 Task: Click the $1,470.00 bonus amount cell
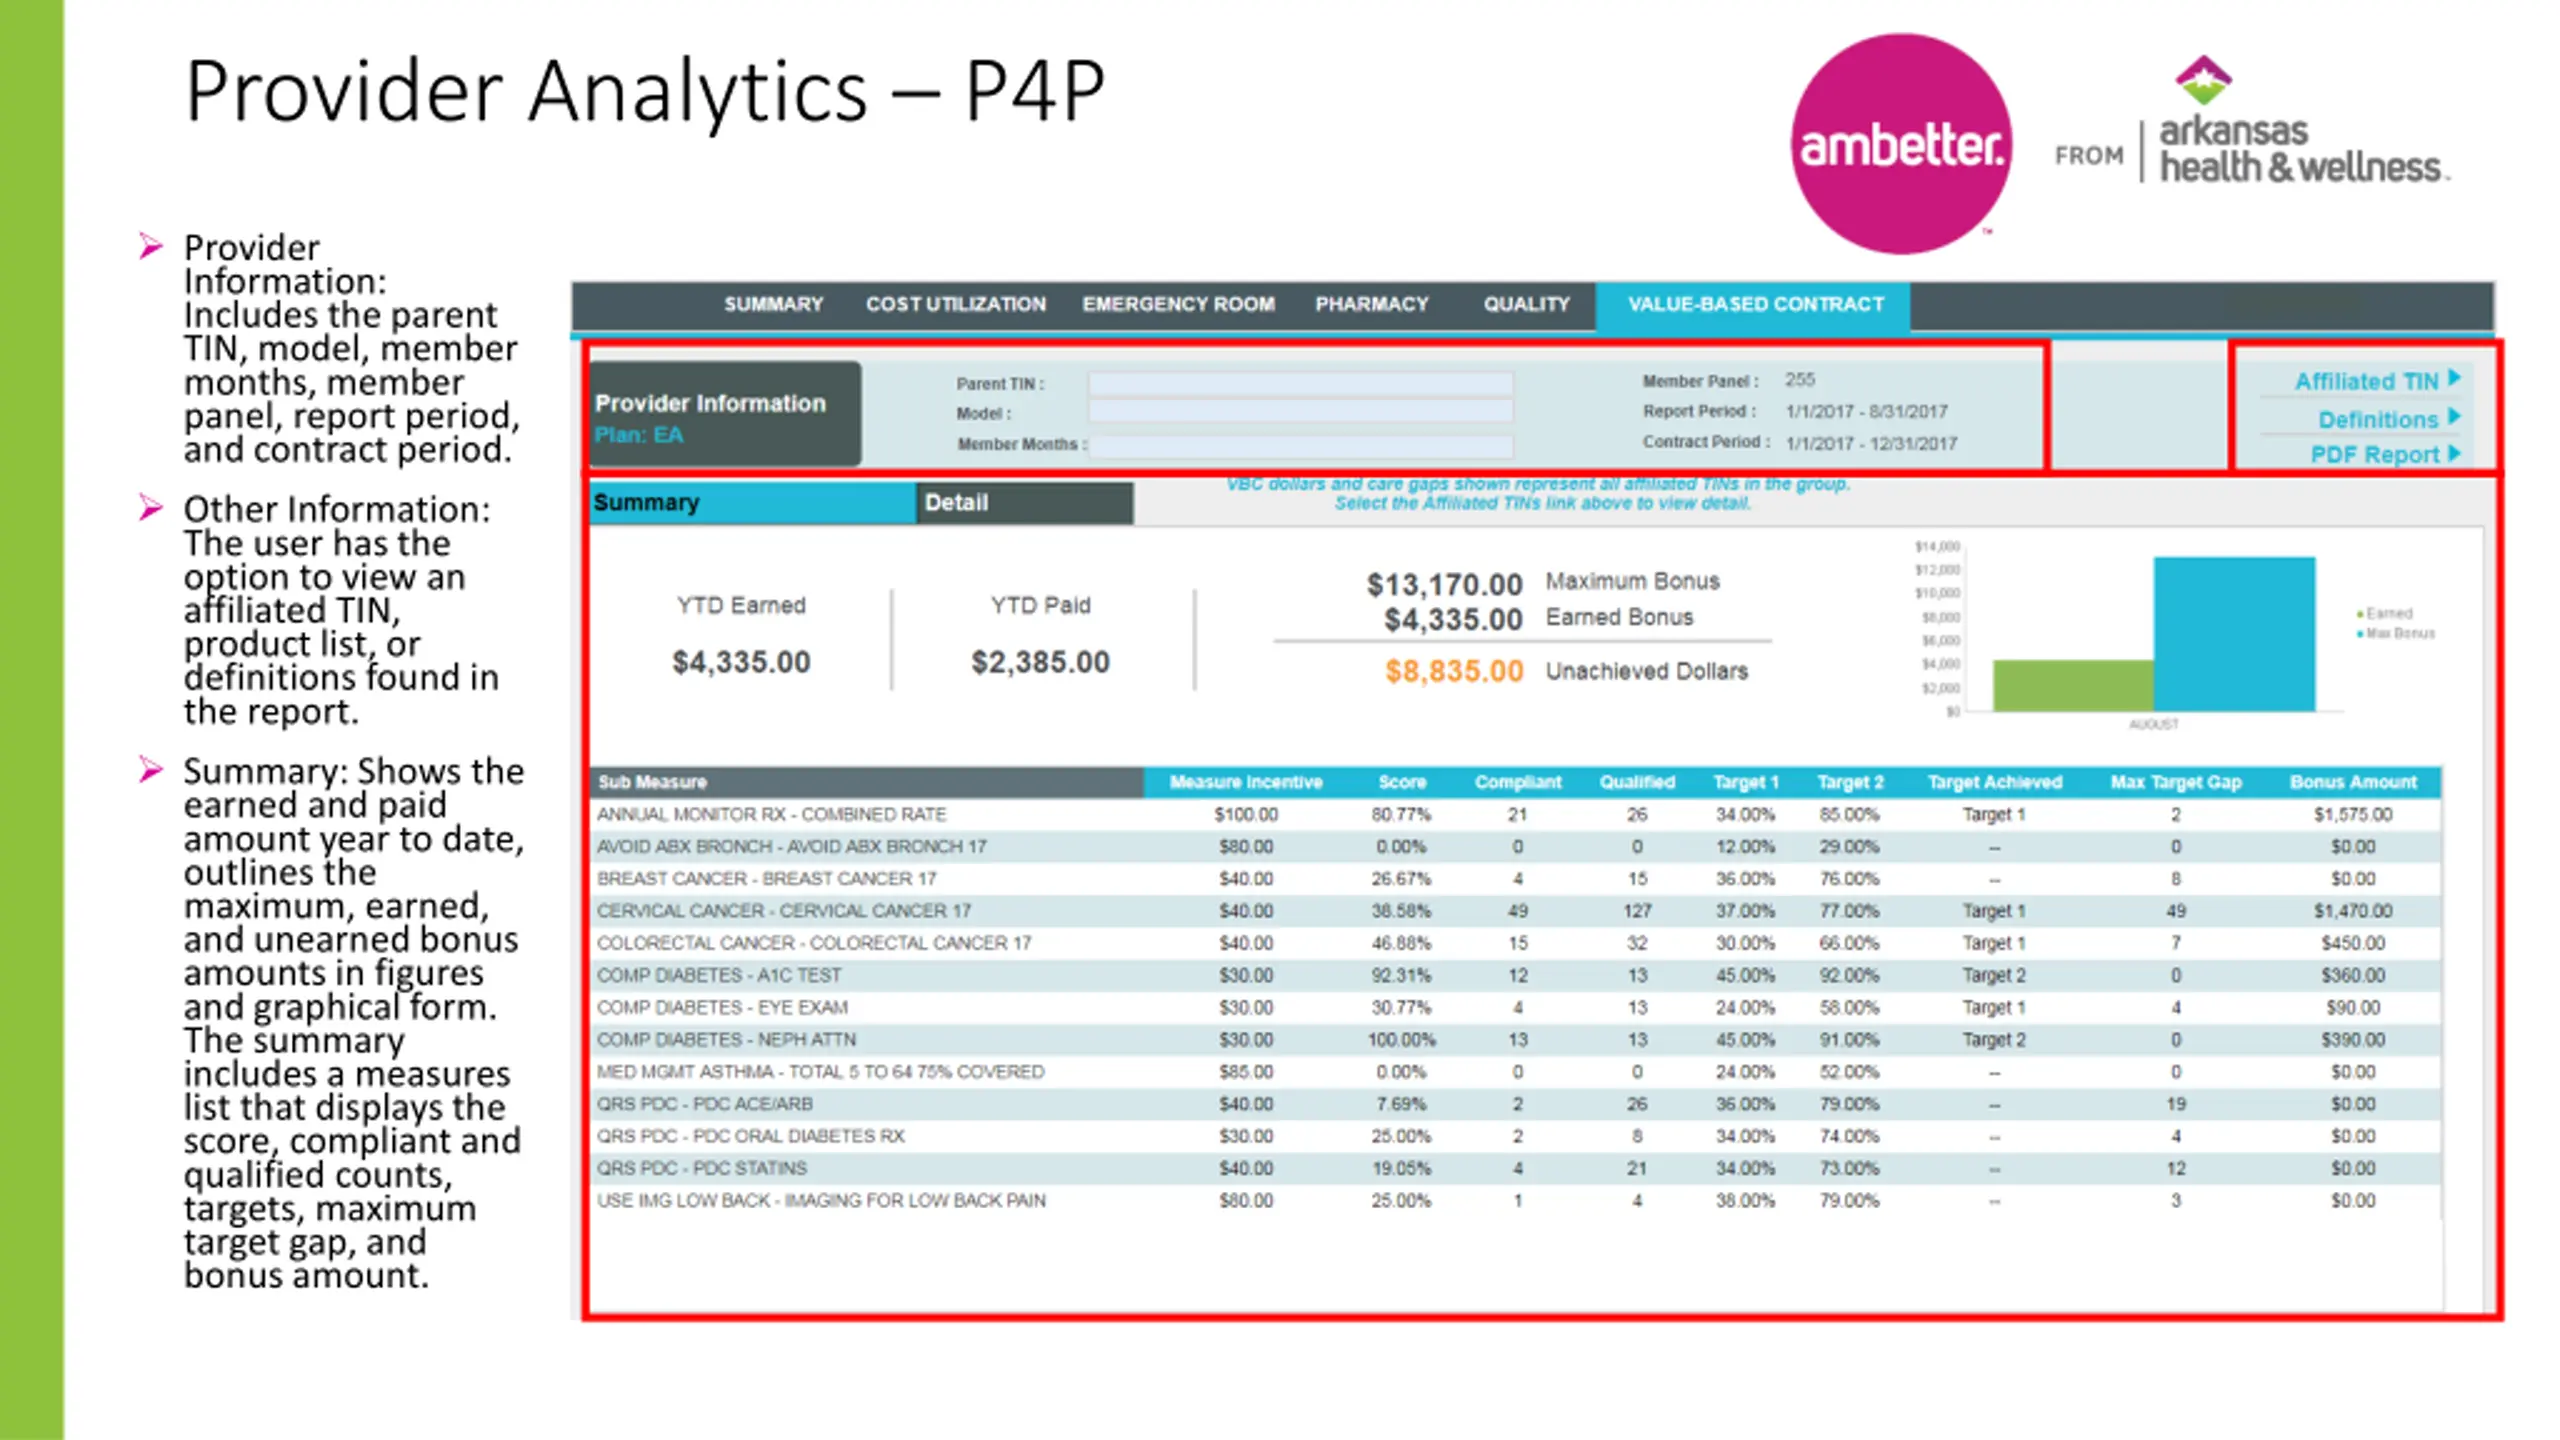[2352, 911]
